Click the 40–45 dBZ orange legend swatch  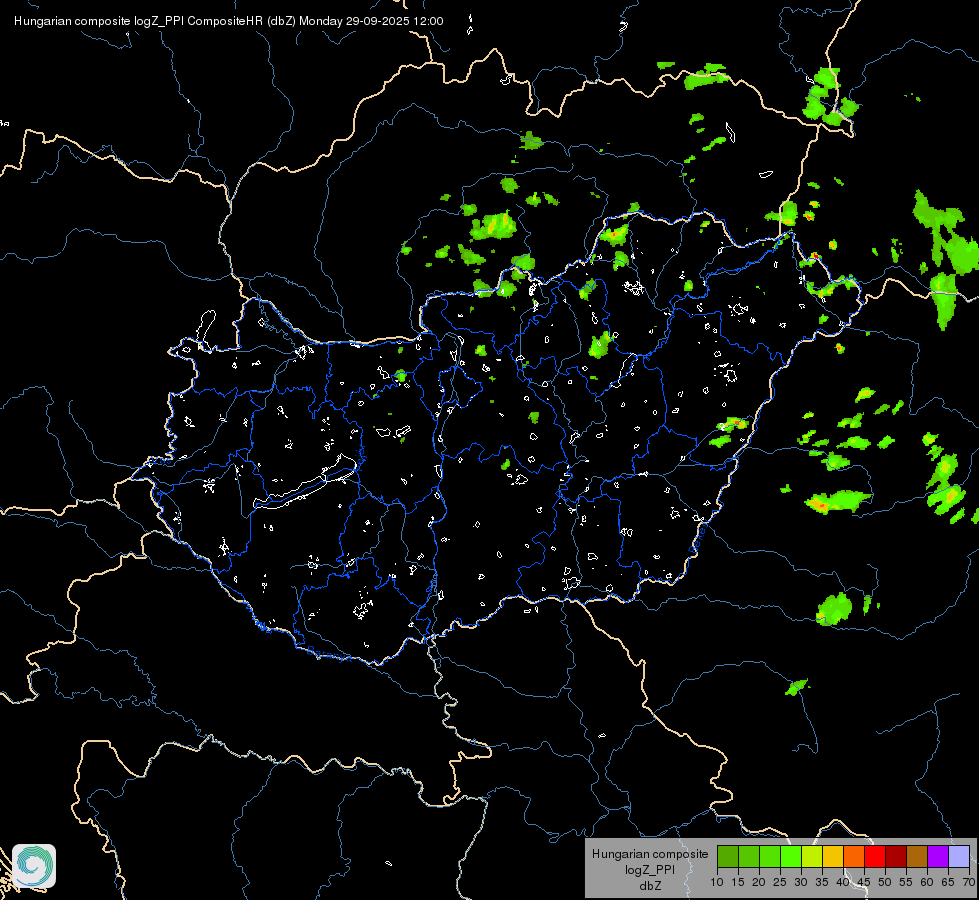[x=854, y=856]
